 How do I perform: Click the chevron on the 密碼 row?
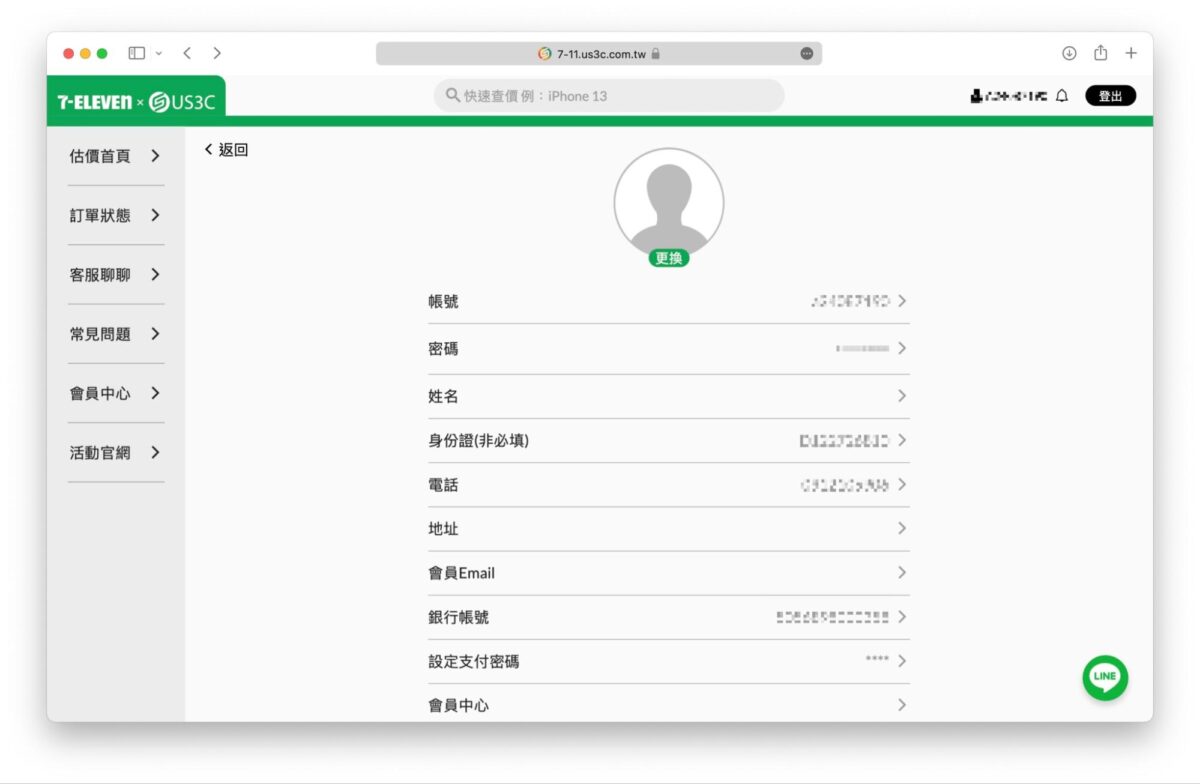click(x=902, y=349)
